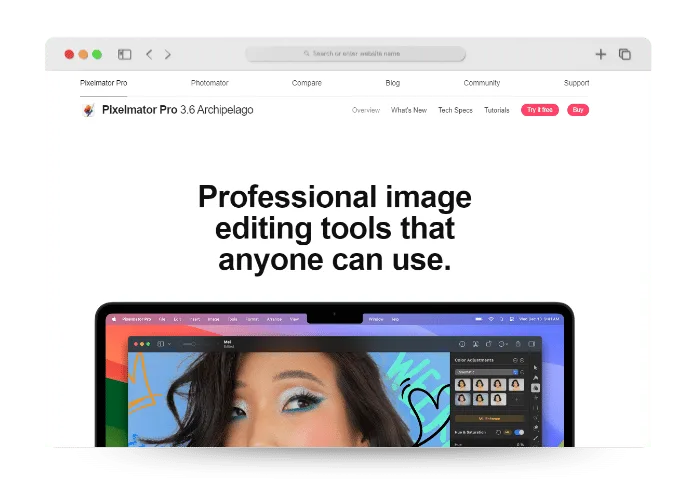The height and width of the screenshot is (500, 700).
Task: Open the View menu in the macOS menu bar
Action: point(294,319)
